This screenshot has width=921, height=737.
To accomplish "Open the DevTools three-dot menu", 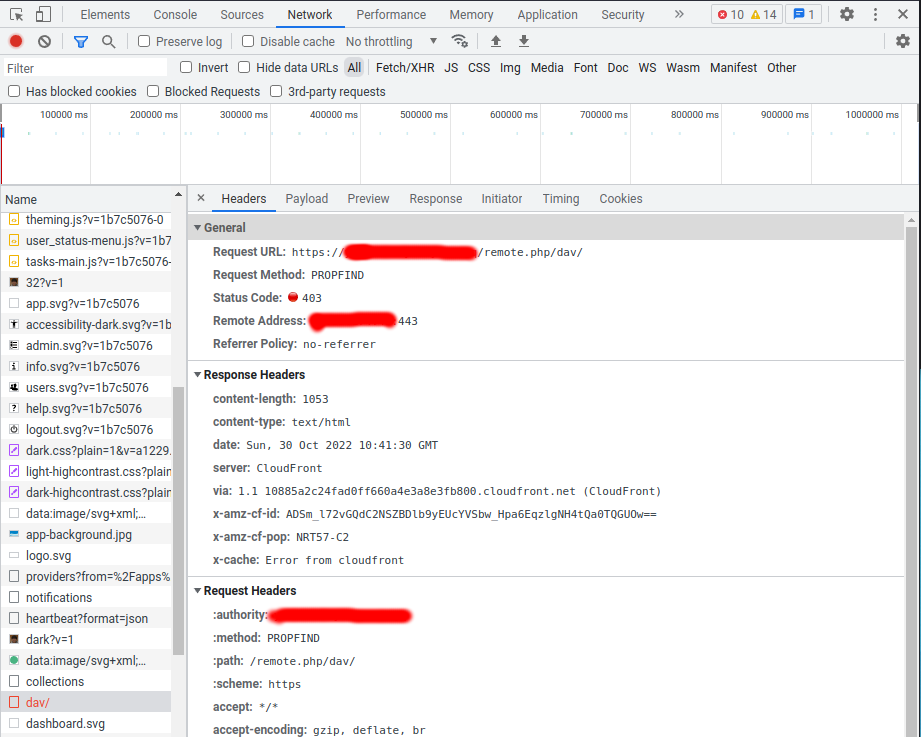I will point(875,14).
